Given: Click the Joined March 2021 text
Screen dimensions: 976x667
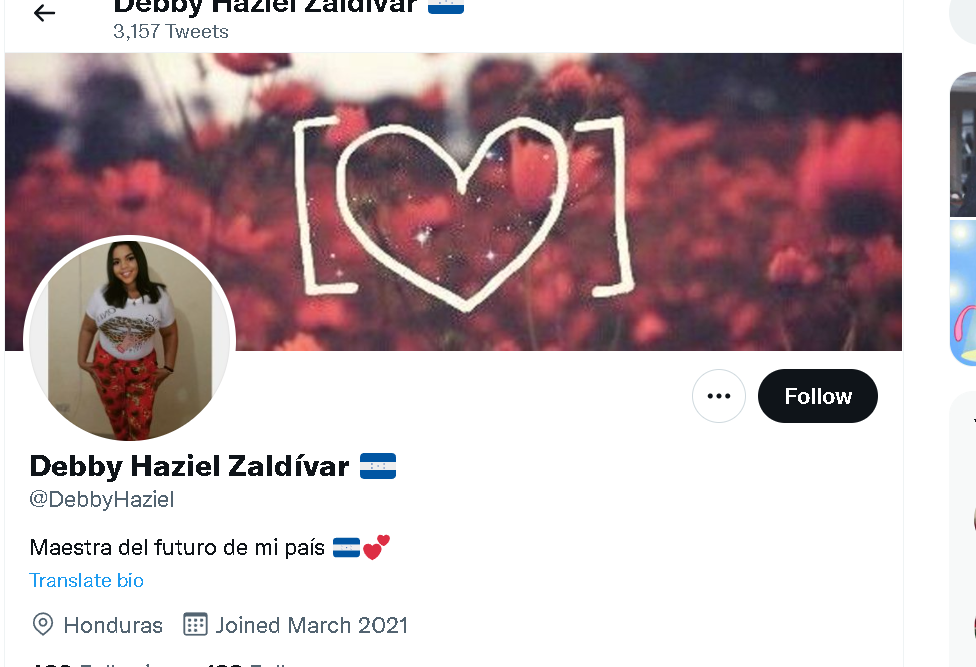Looking at the screenshot, I should click(312, 625).
